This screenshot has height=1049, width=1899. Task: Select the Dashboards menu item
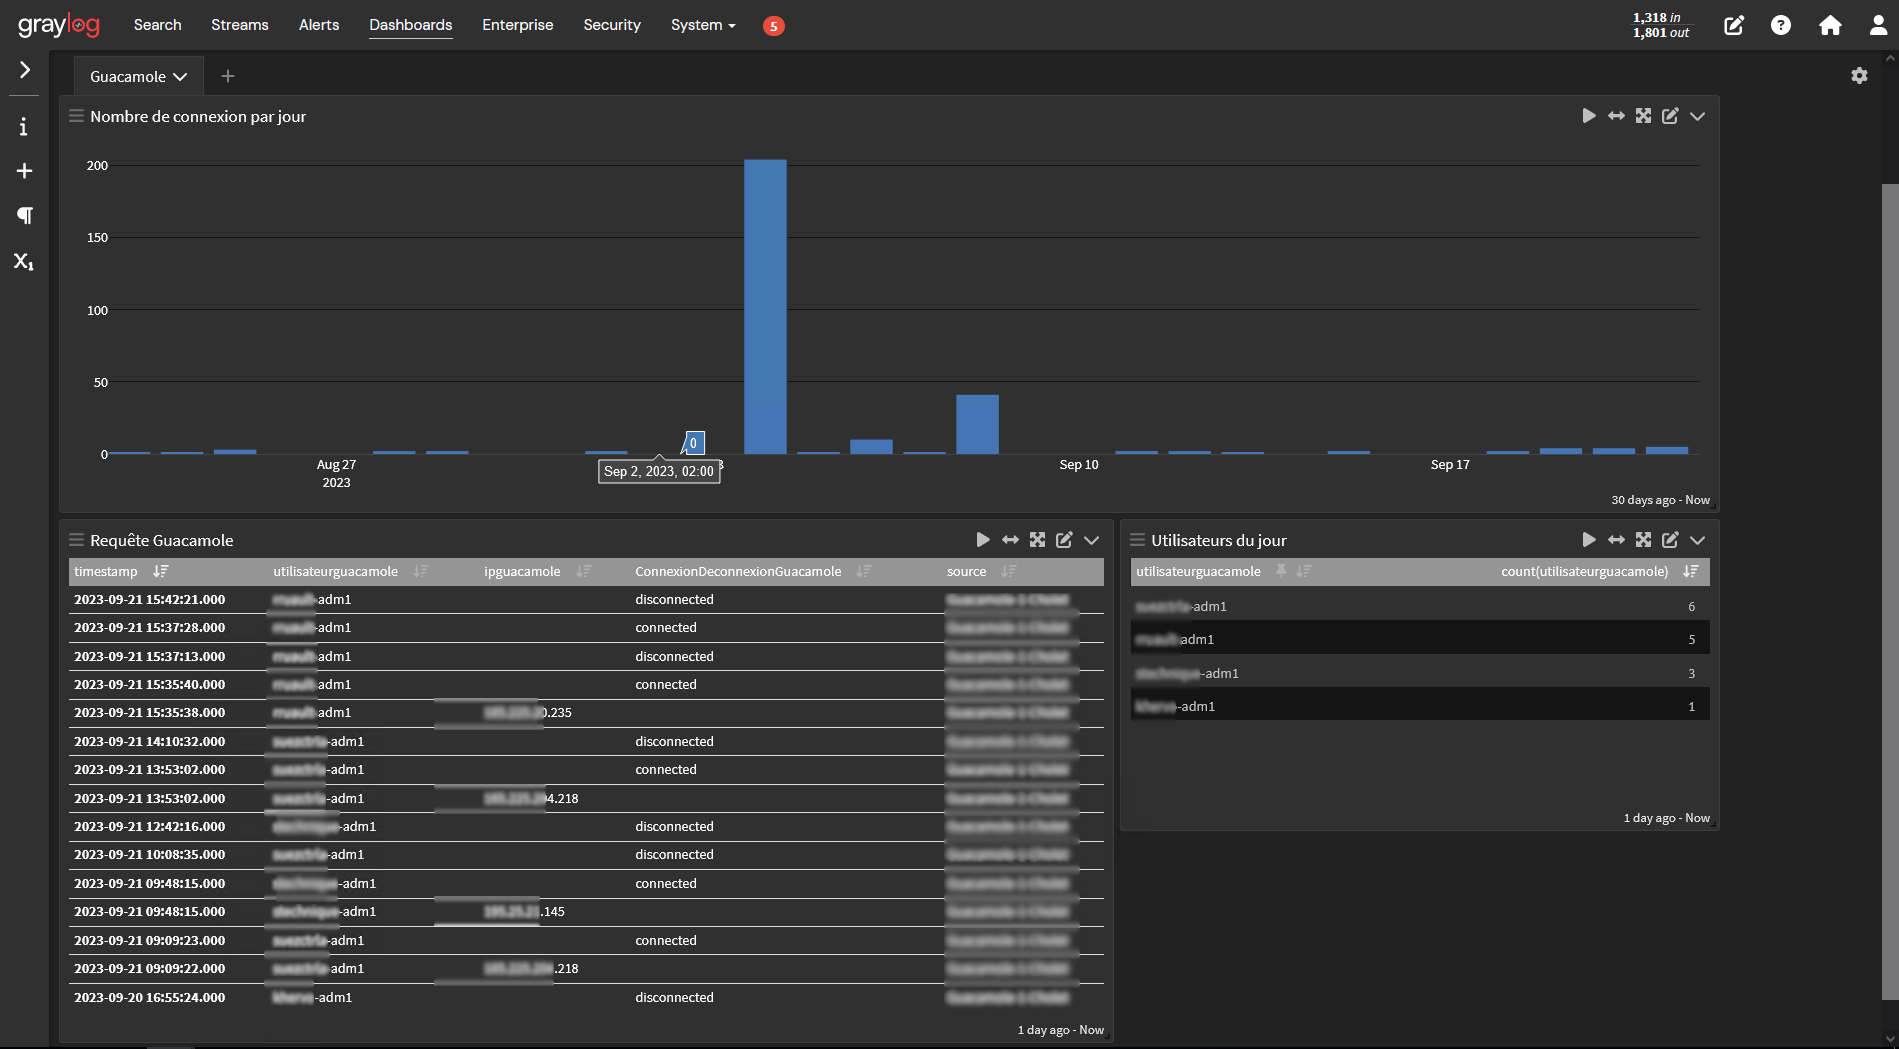[411, 25]
